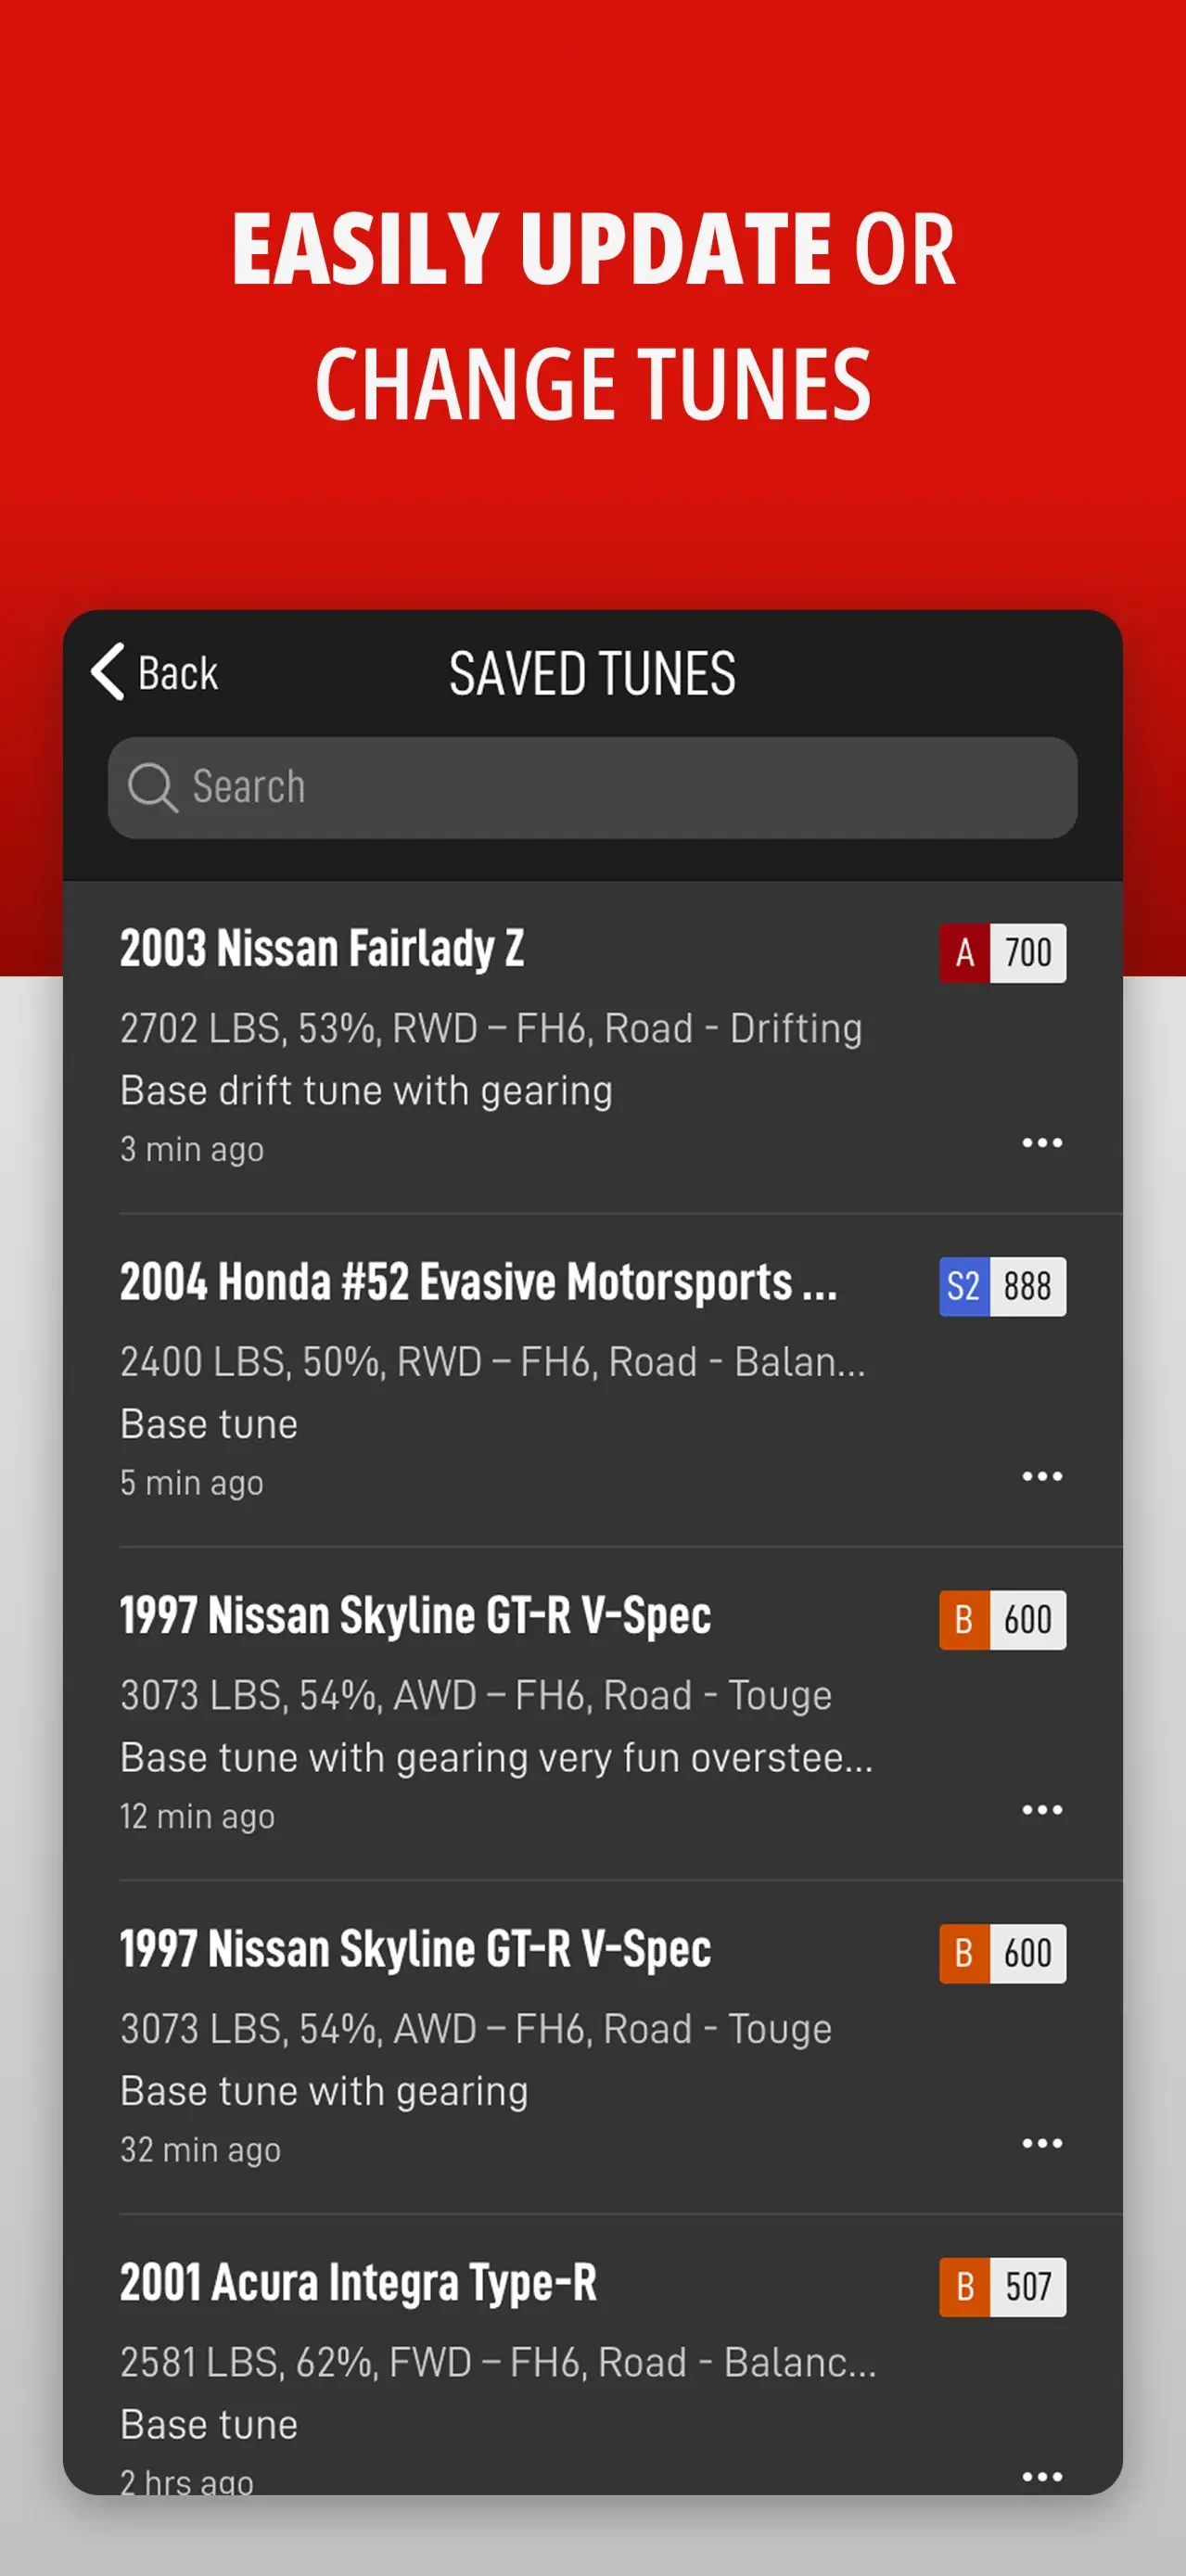
Task: Select B 600 badge on 32 min ago tune
Action: click(x=1002, y=1953)
